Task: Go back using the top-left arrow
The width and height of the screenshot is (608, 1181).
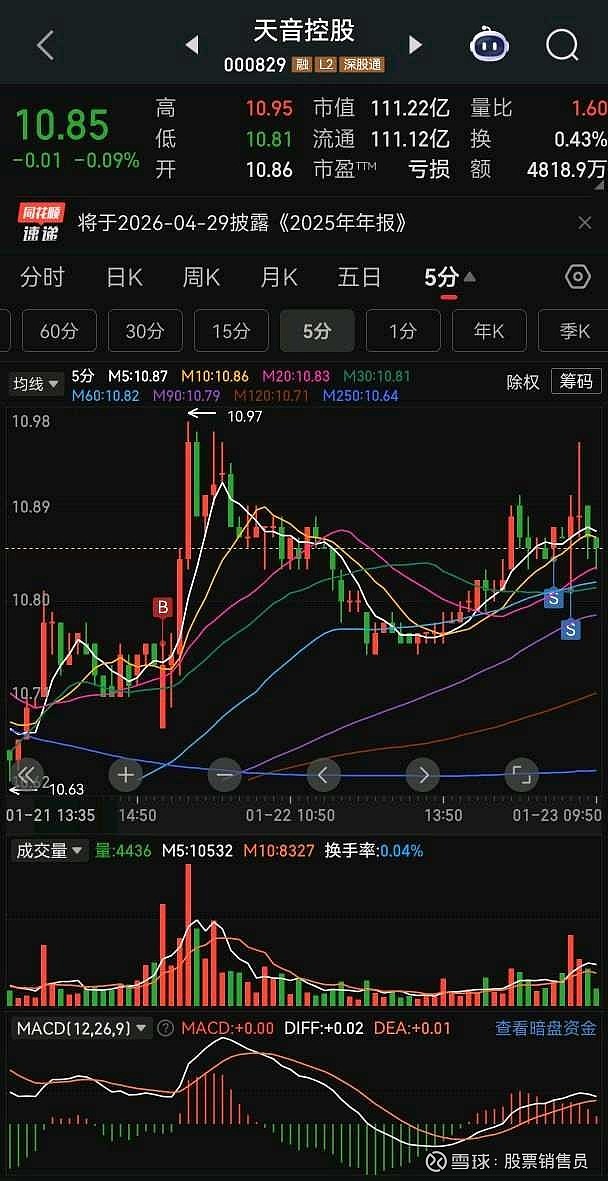Action: click(x=45, y=46)
